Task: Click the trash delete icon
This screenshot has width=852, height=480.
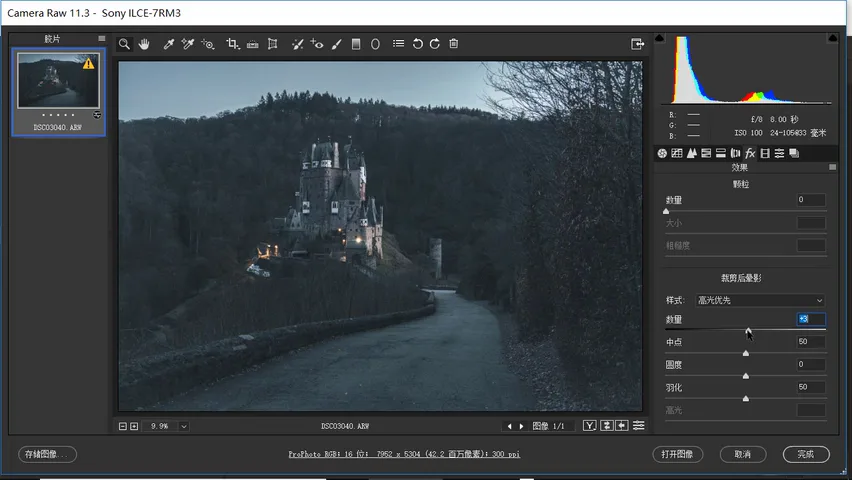Action: pyautogui.click(x=454, y=43)
